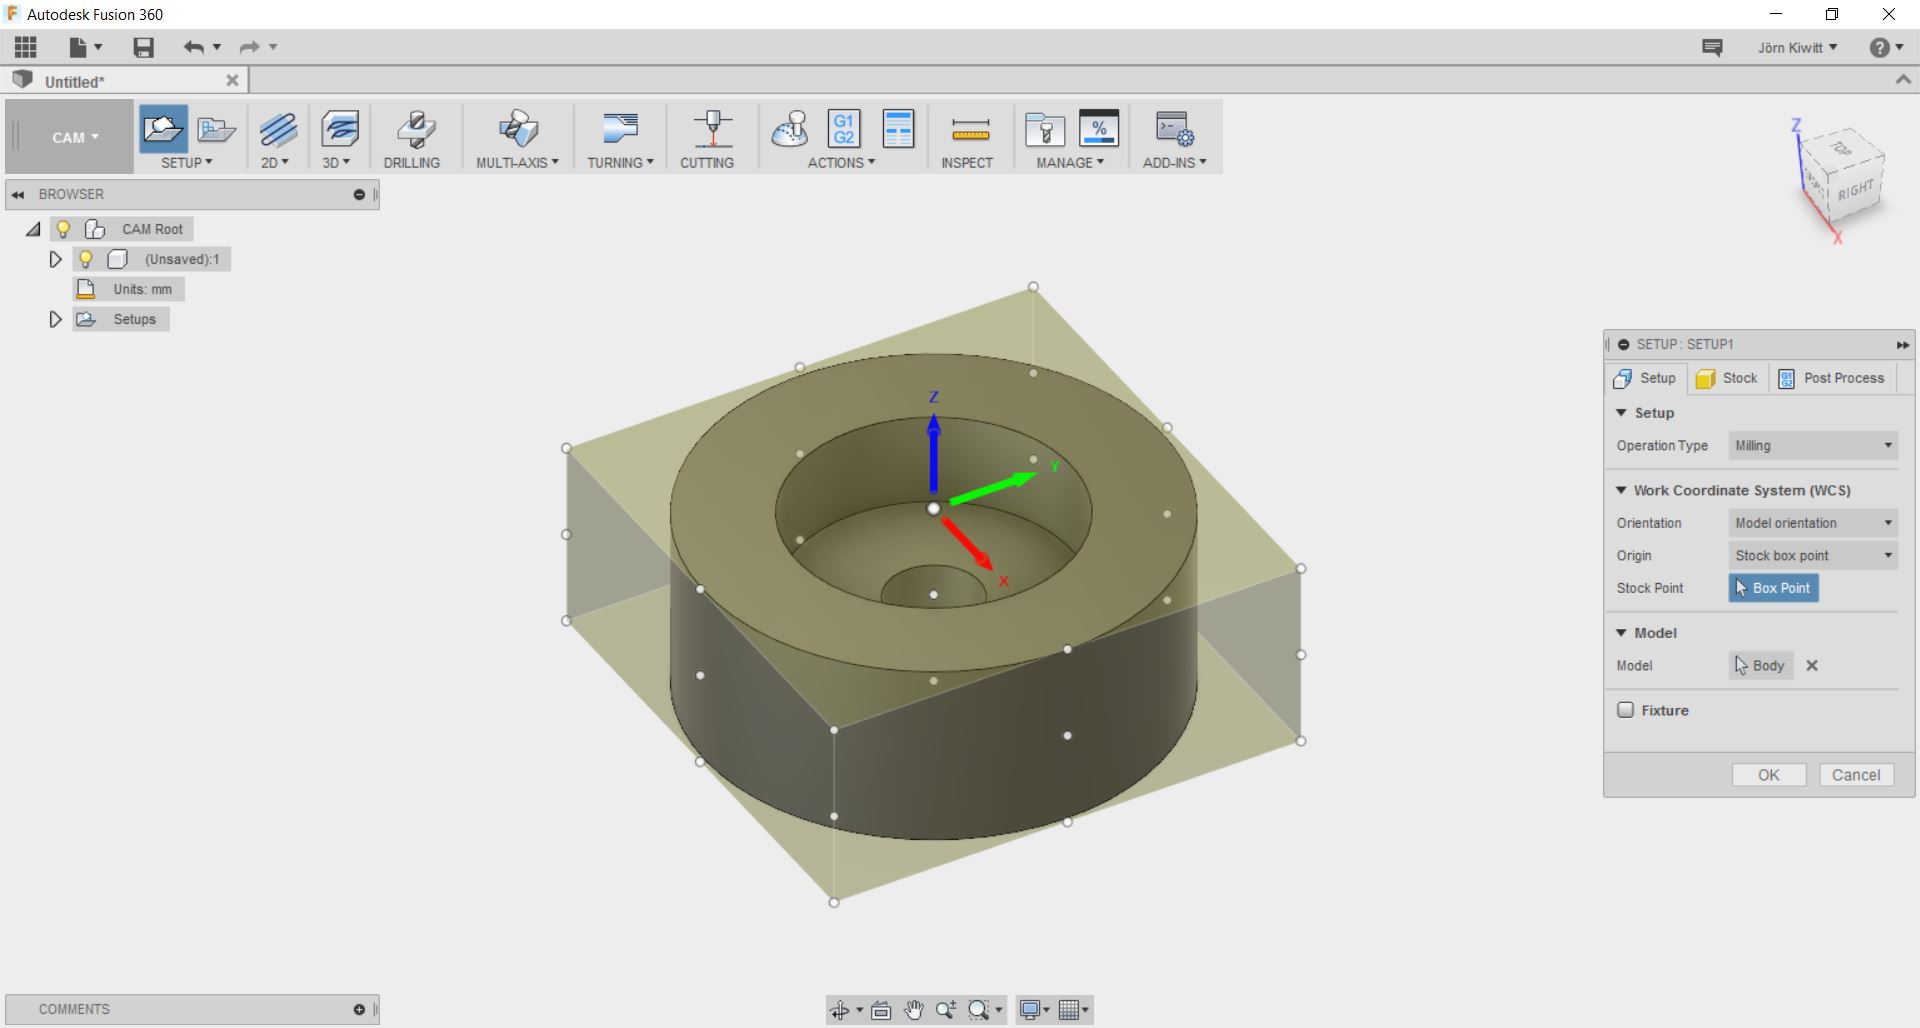Open the data panel grid icon
Screen dimensions: 1920x1028
coord(26,47)
